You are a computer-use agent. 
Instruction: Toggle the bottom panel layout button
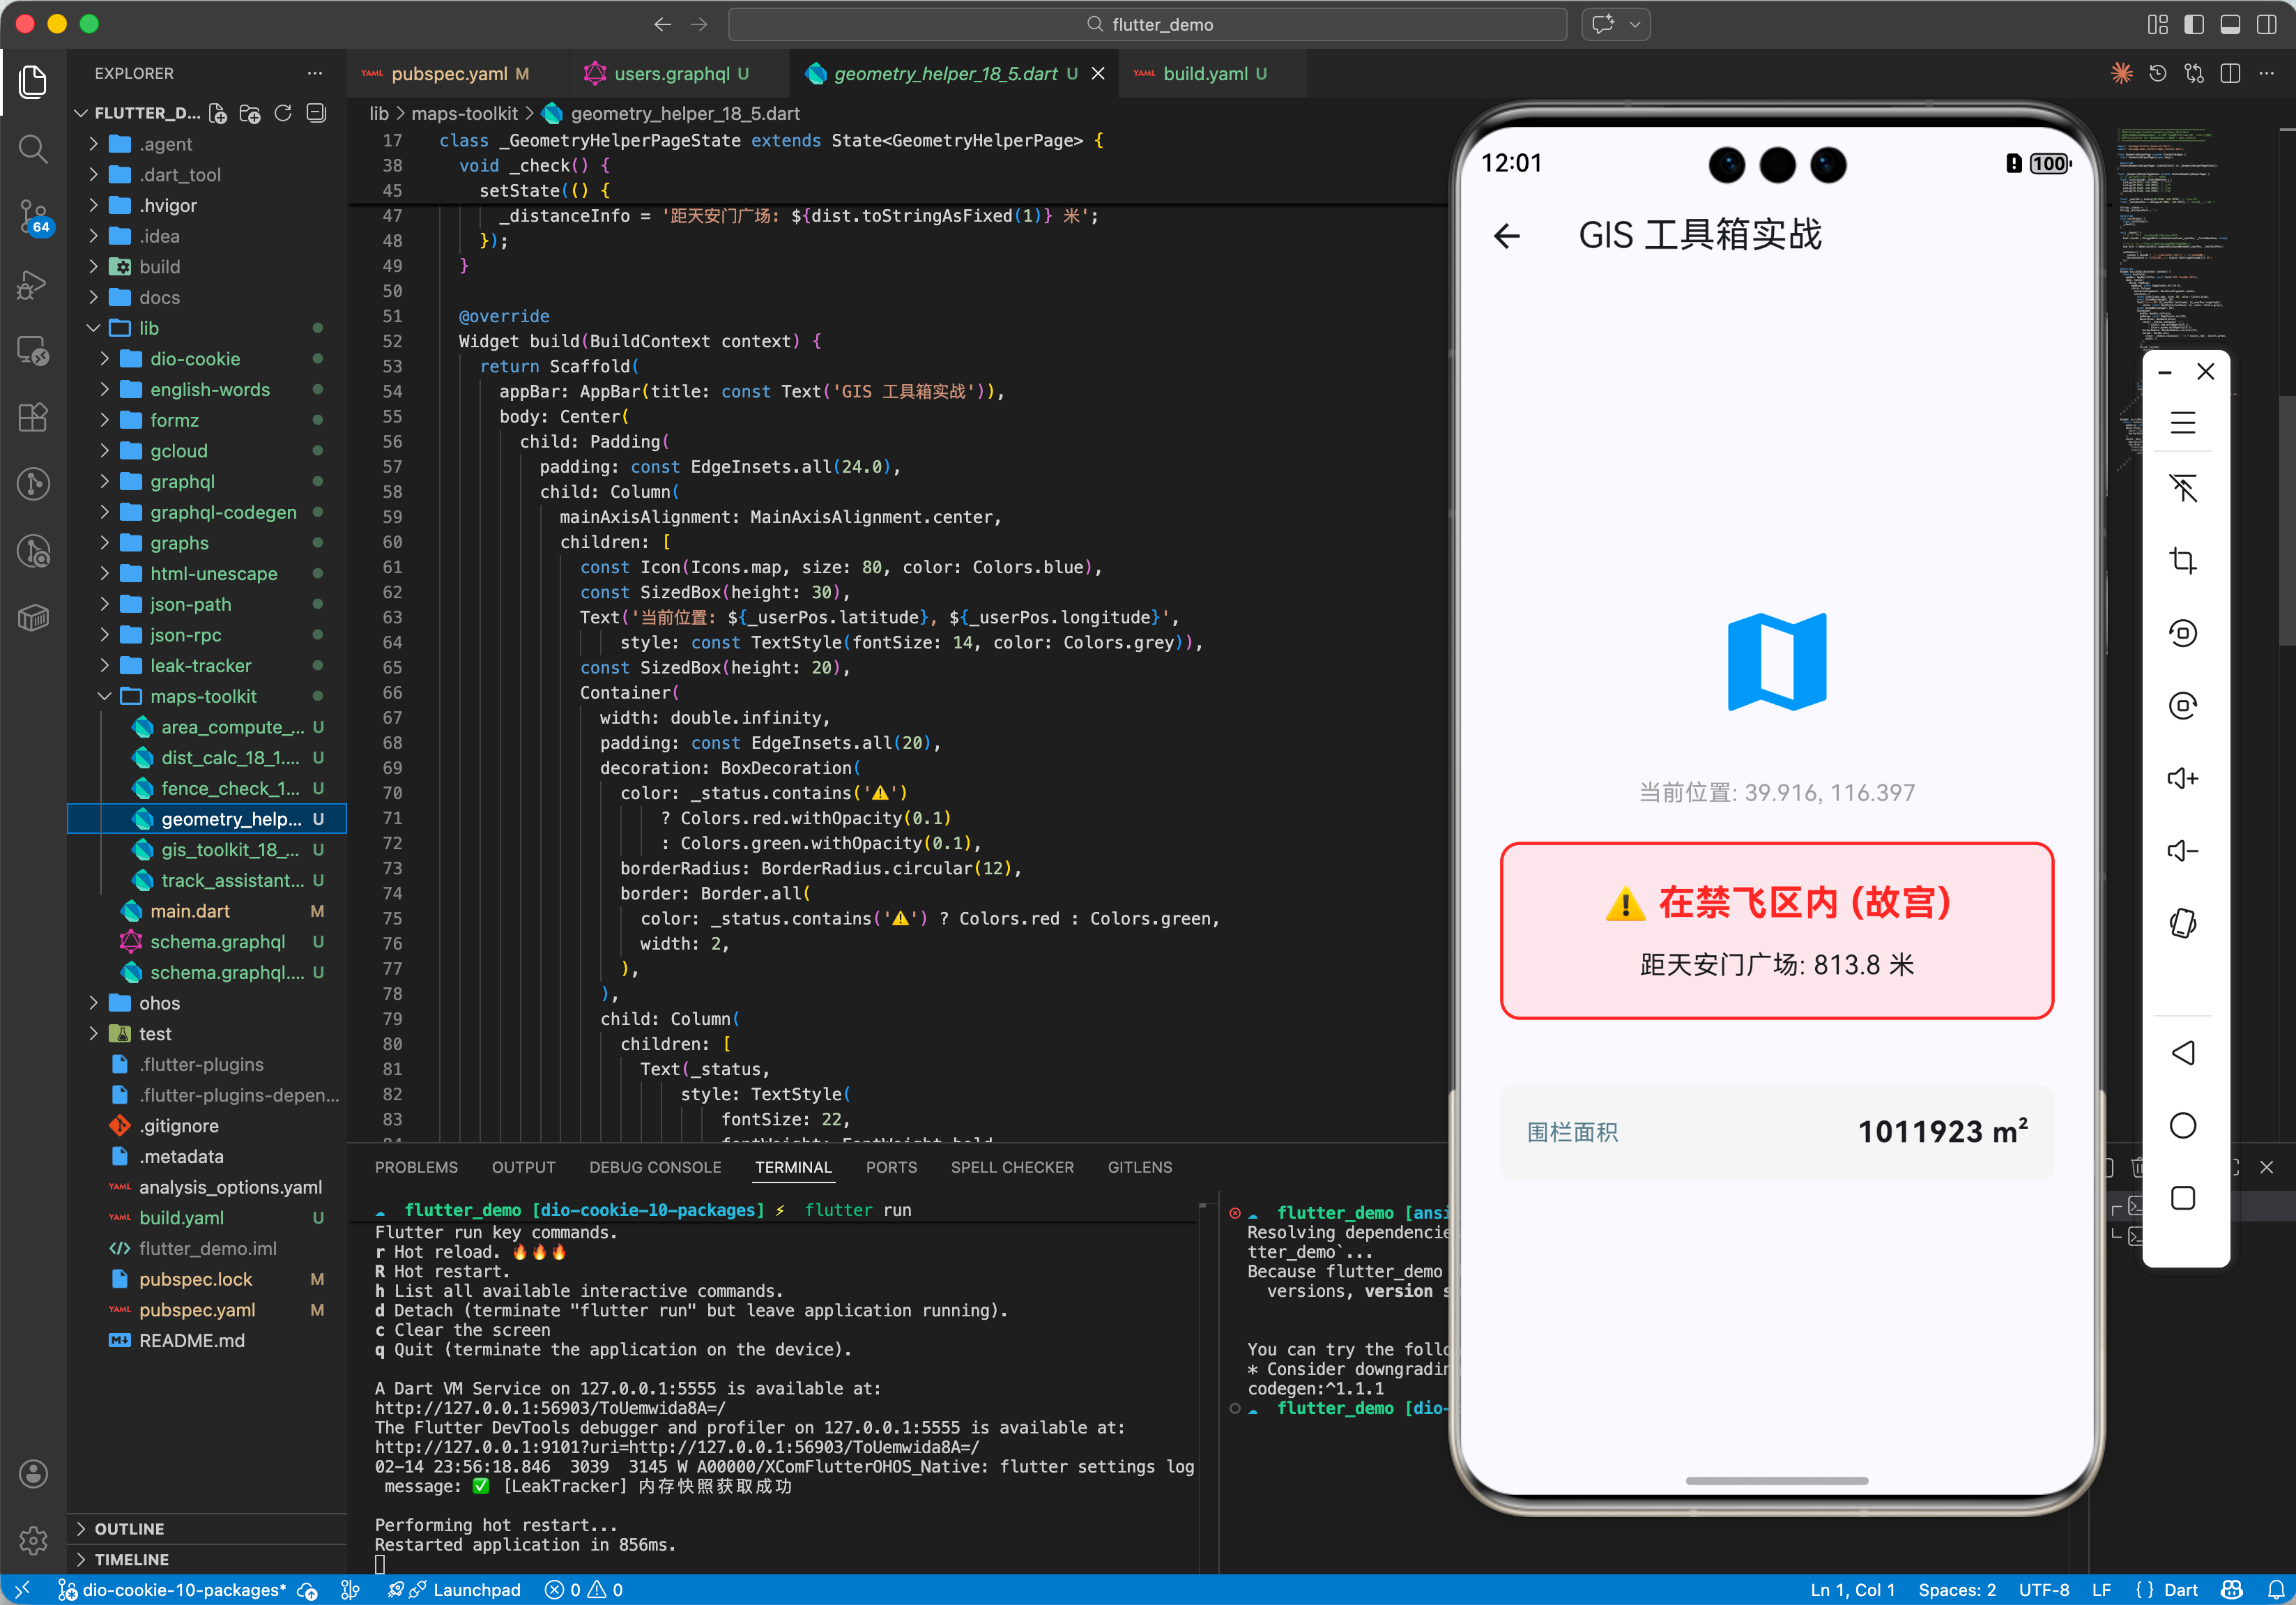(2230, 24)
